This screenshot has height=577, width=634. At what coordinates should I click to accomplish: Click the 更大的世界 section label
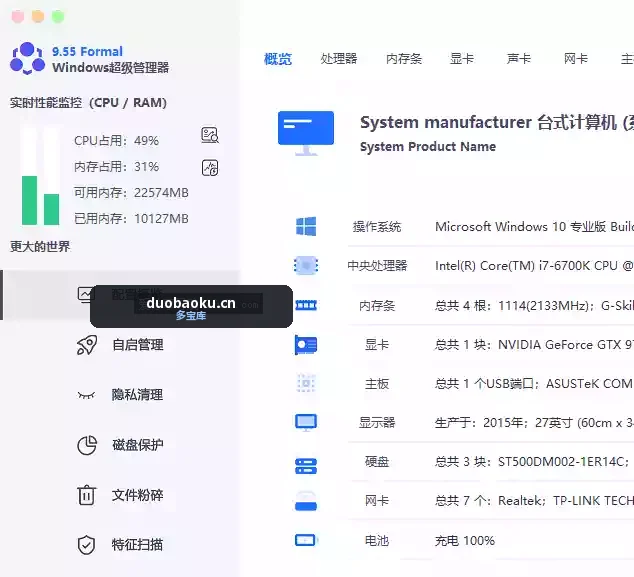pyautogui.click(x=40, y=246)
